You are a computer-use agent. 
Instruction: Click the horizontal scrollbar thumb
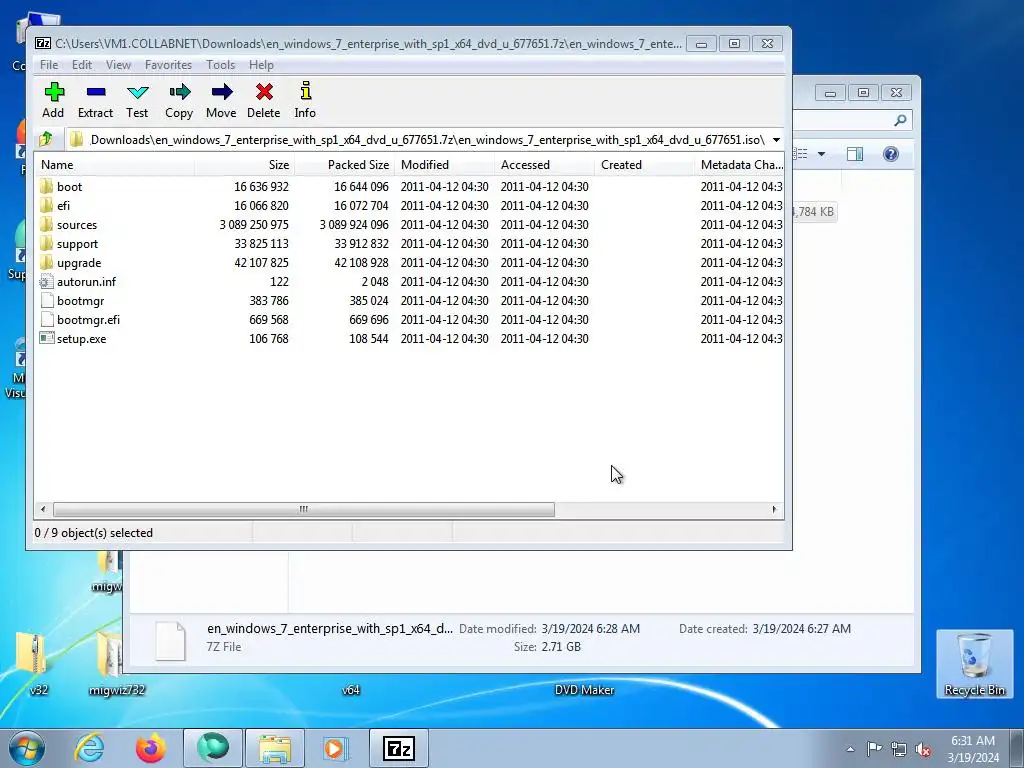point(304,509)
